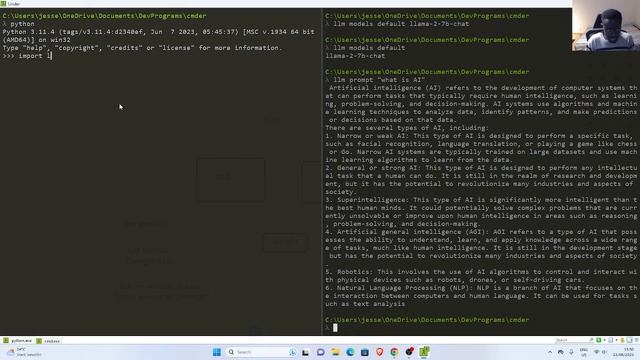Switch to the python.exe console tab

coord(17,340)
